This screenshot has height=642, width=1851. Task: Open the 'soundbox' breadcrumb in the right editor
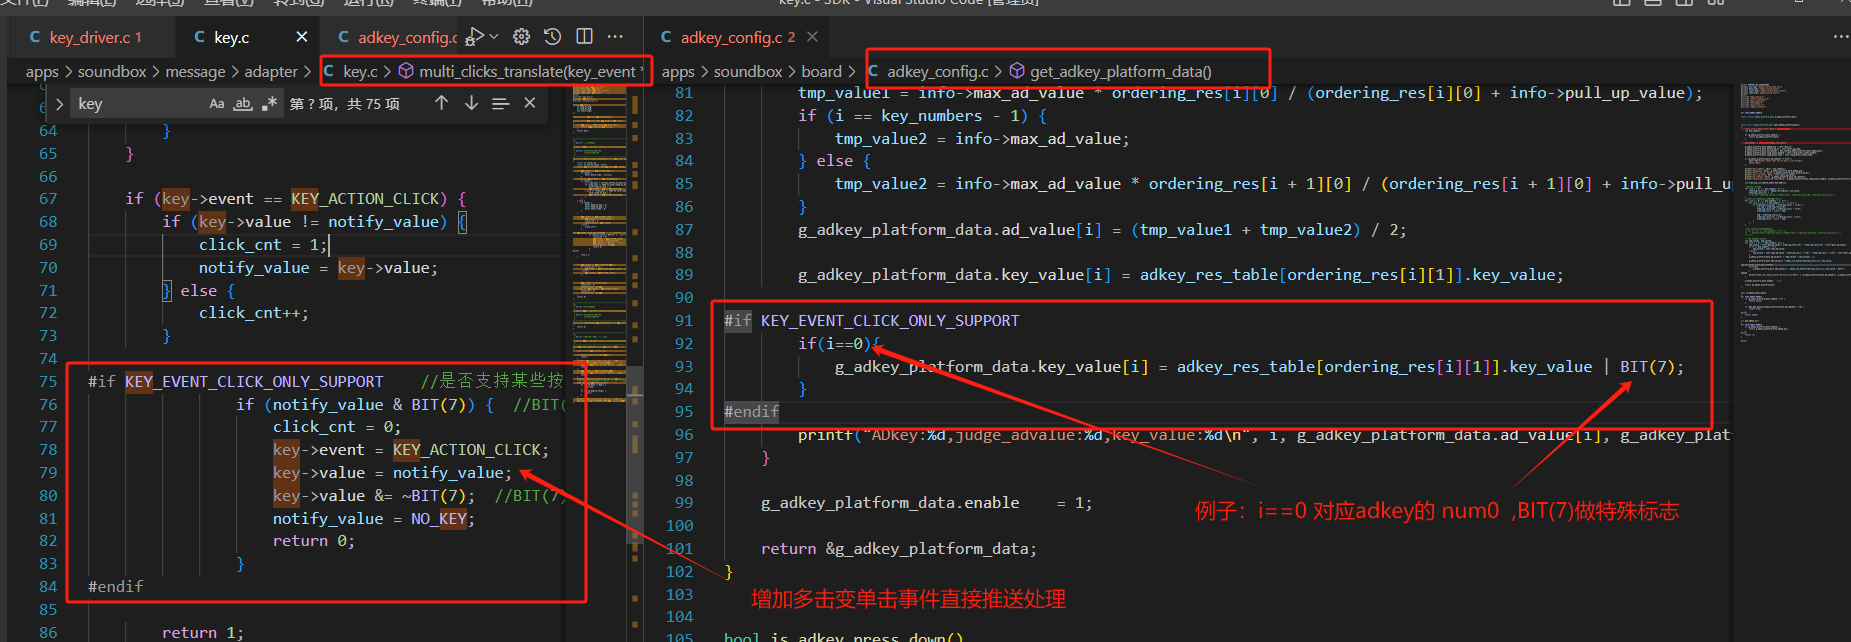(x=748, y=72)
